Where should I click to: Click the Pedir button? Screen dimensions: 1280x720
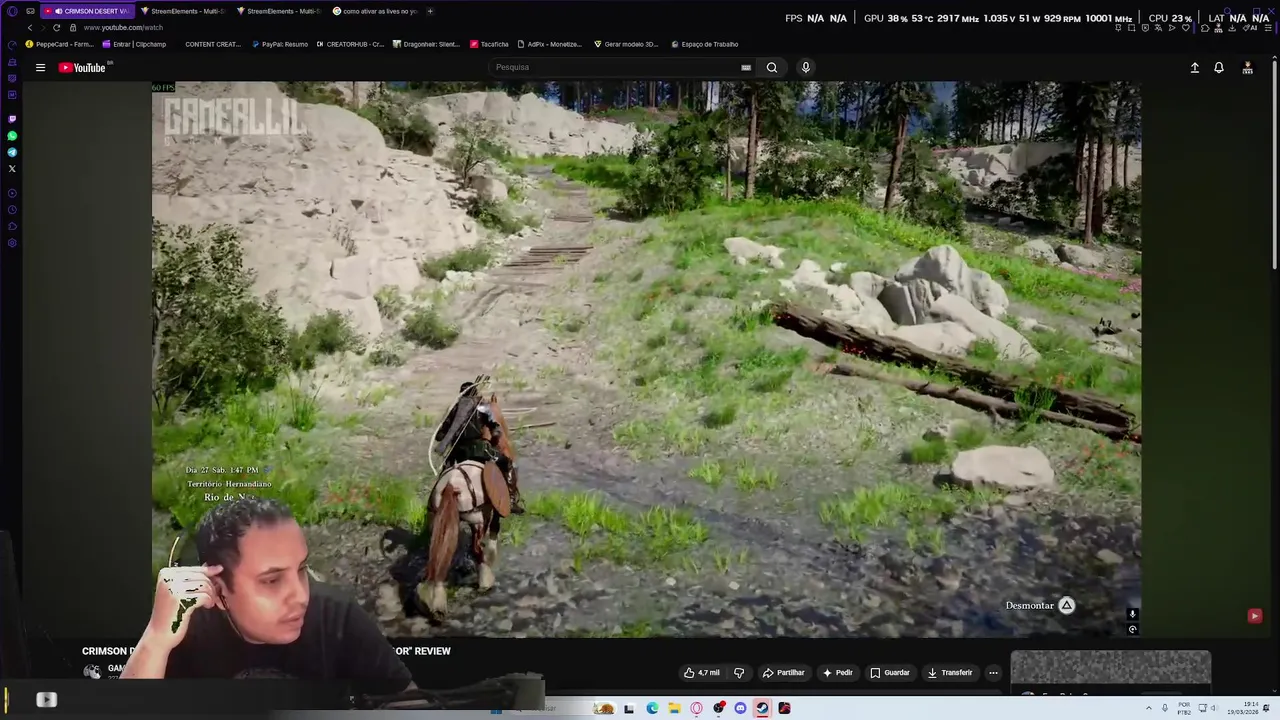pos(837,673)
